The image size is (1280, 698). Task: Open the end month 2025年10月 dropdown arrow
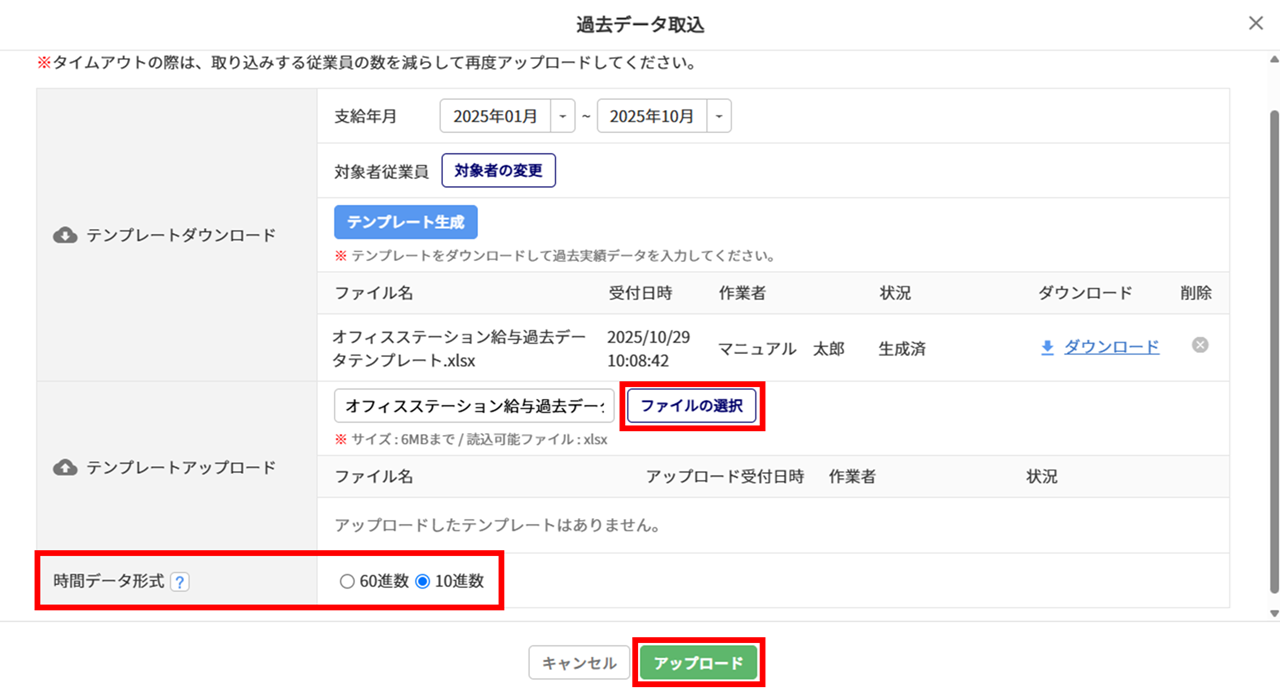pyautogui.click(x=720, y=116)
